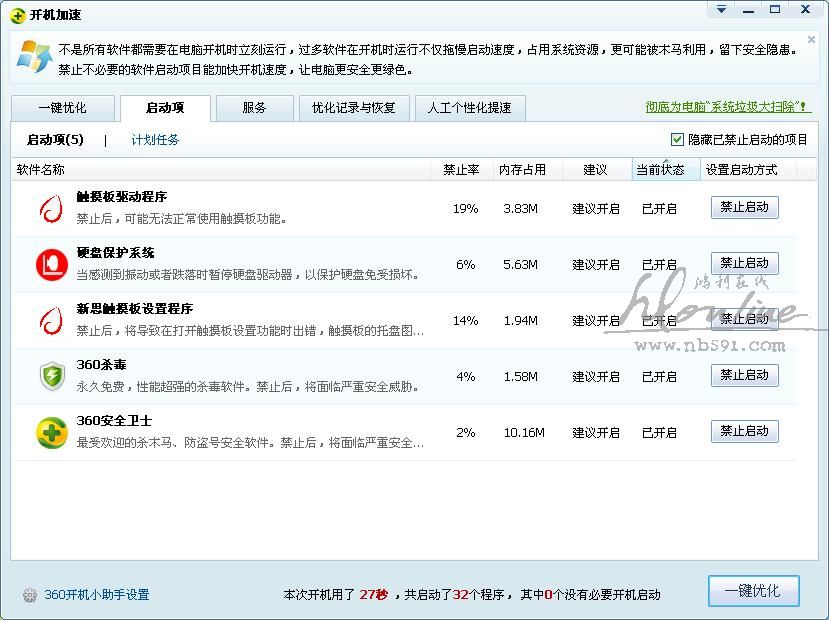Disable startup for 硬盘保护系统
Screen dimensions: 829x620
click(744, 264)
